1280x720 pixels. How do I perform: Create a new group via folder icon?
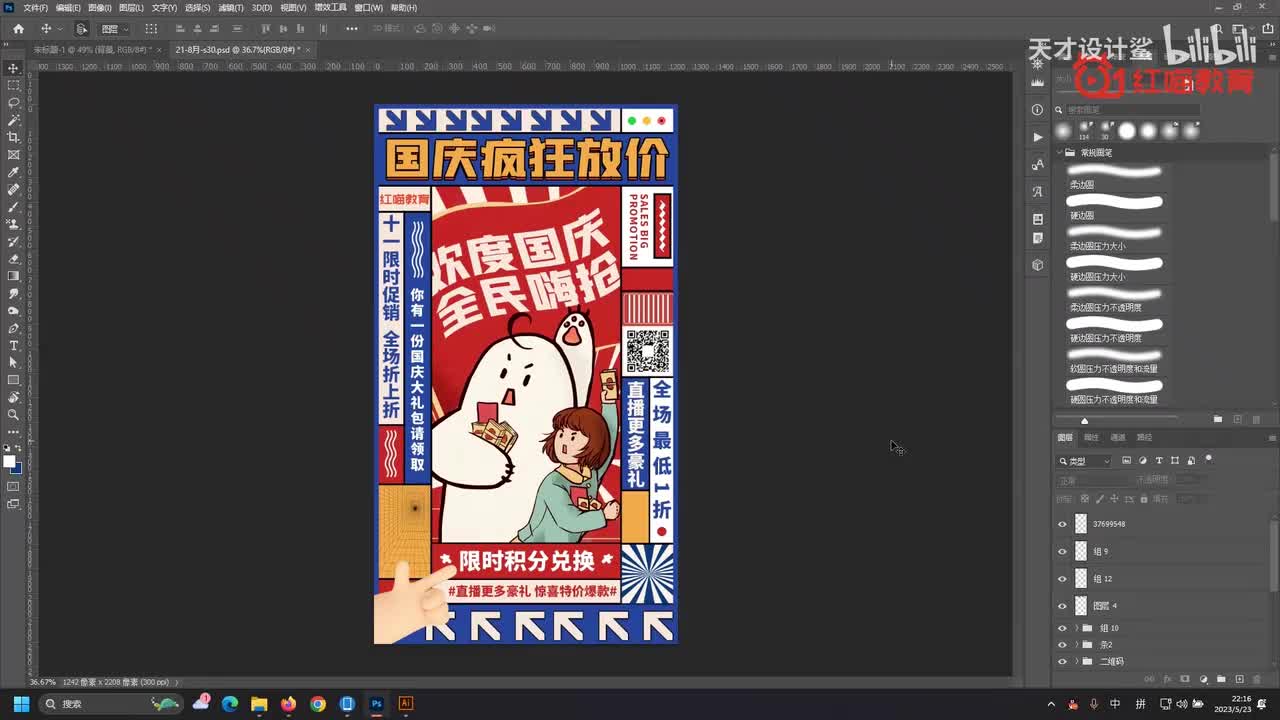pyautogui.click(x=1221, y=679)
